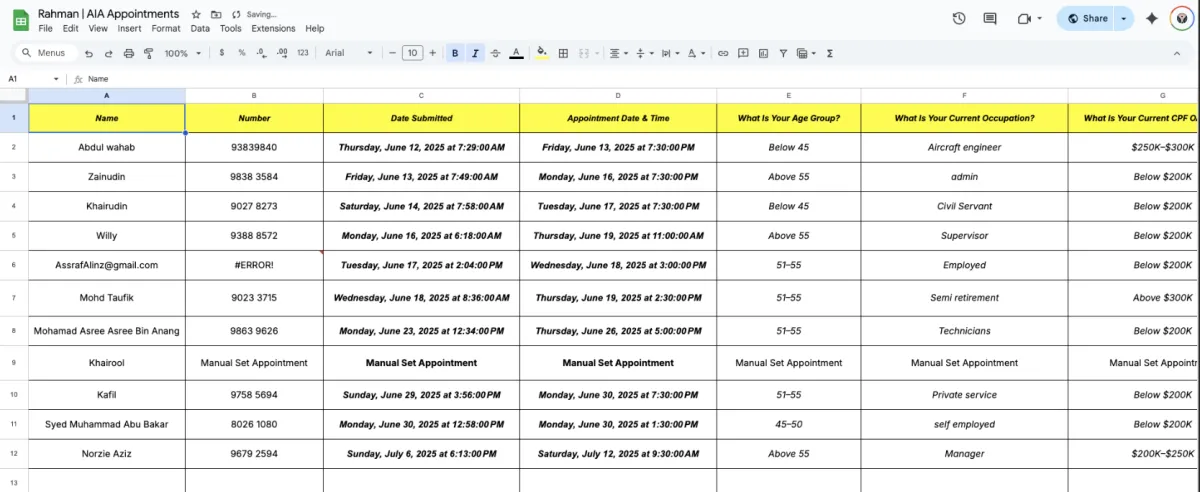Open the Format menu
This screenshot has width=1200, height=492.
tap(166, 29)
